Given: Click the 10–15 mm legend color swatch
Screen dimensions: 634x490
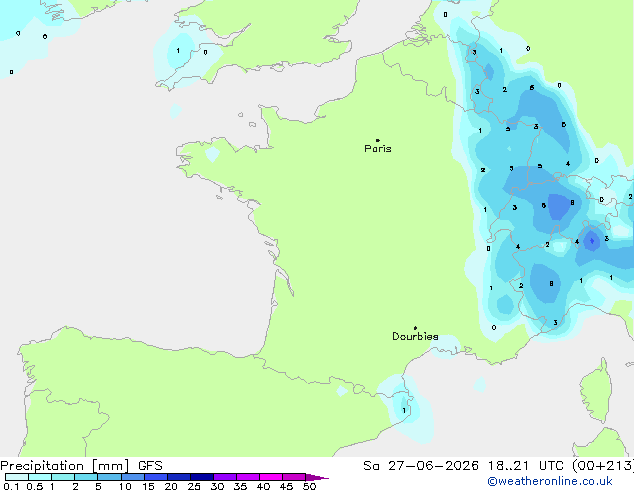Looking at the screenshot, I should [133, 477].
